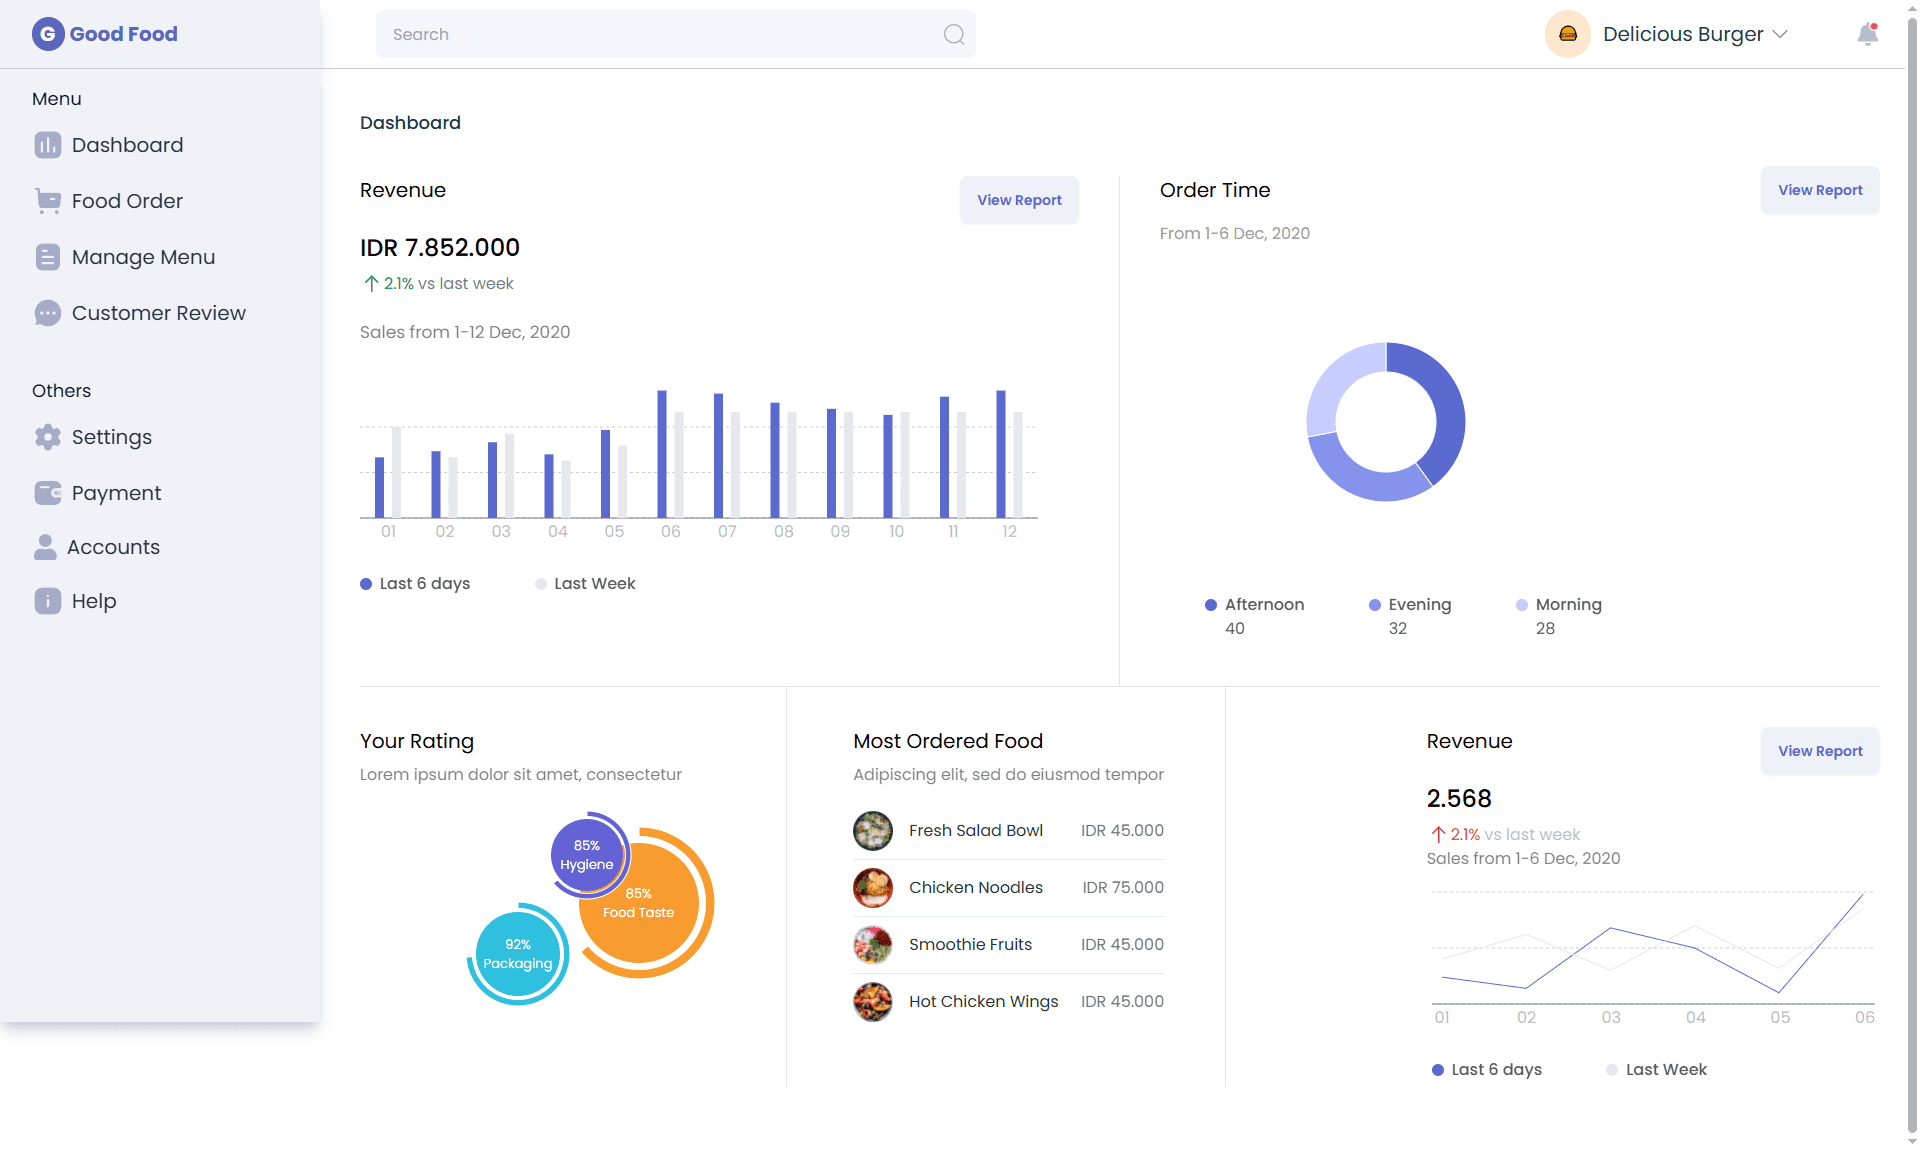Go to Manage Menu page

point(144,257)
